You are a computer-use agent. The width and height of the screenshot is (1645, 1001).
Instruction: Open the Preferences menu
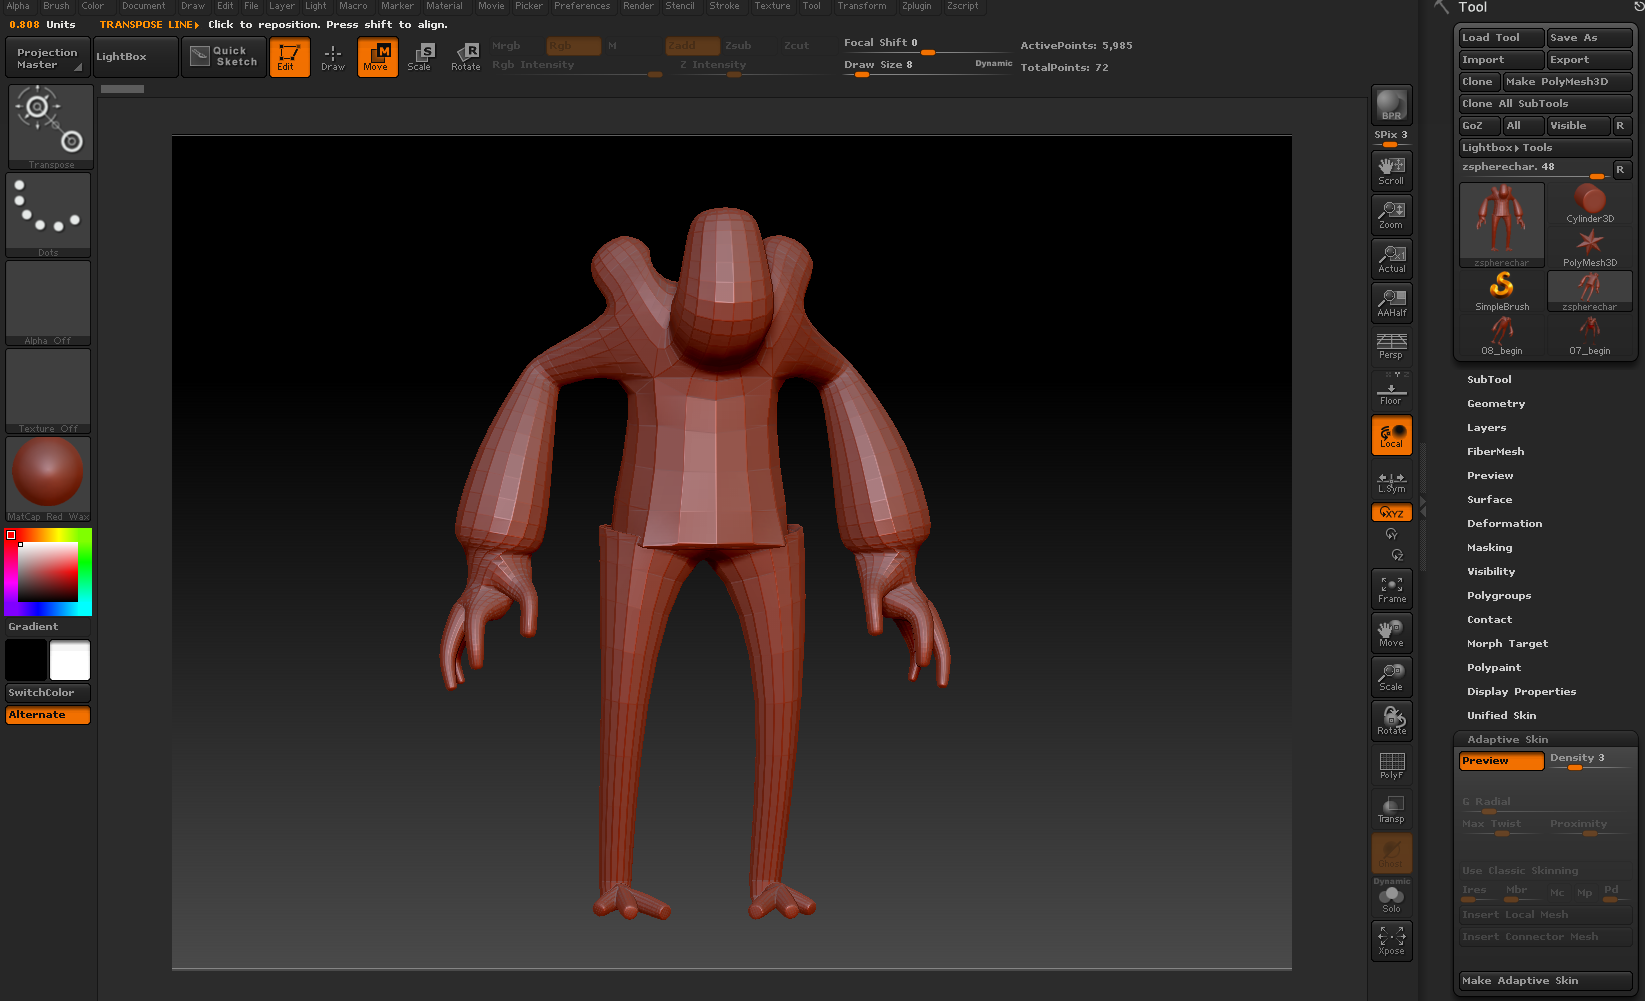(x=582, y=6)
